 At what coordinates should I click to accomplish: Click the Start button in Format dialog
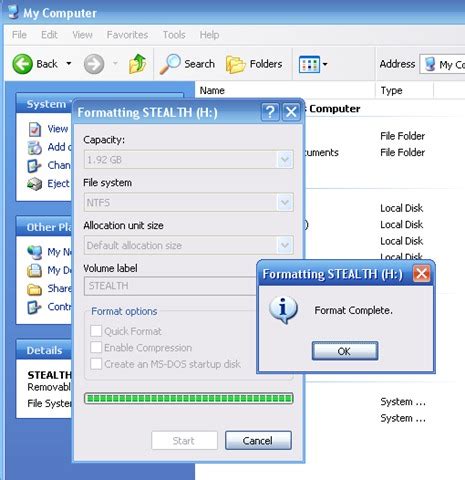point(184,441)
